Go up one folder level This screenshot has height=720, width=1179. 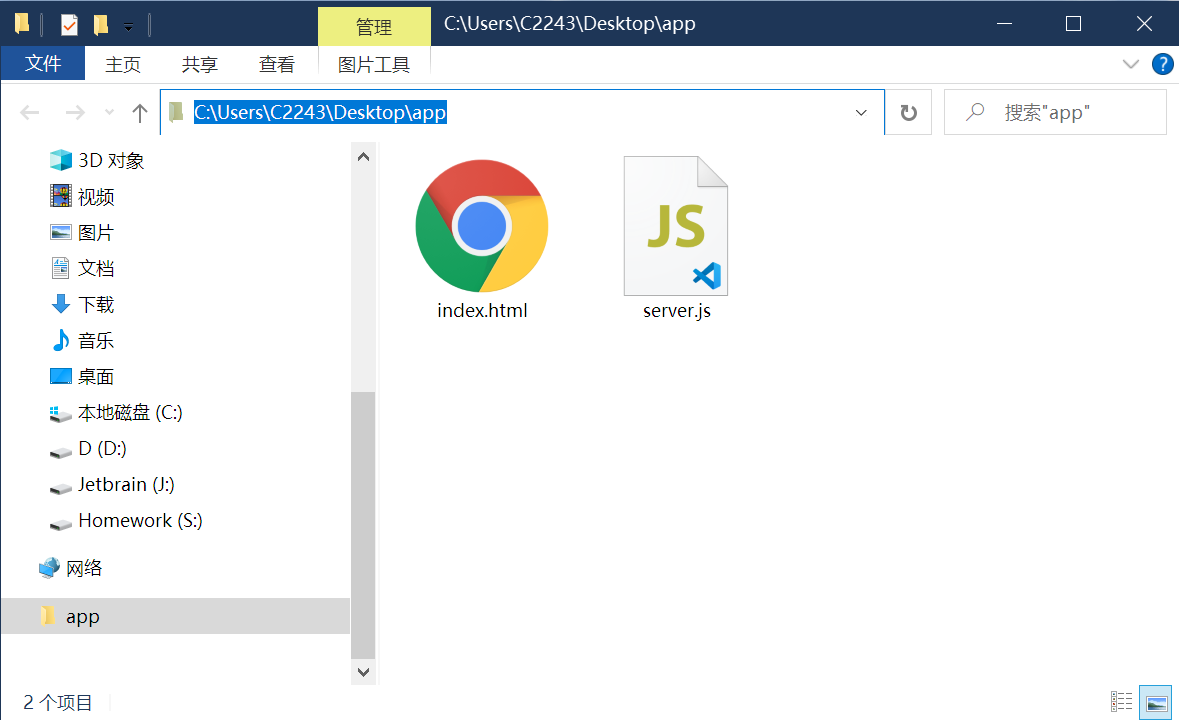(x=140, y=113)
